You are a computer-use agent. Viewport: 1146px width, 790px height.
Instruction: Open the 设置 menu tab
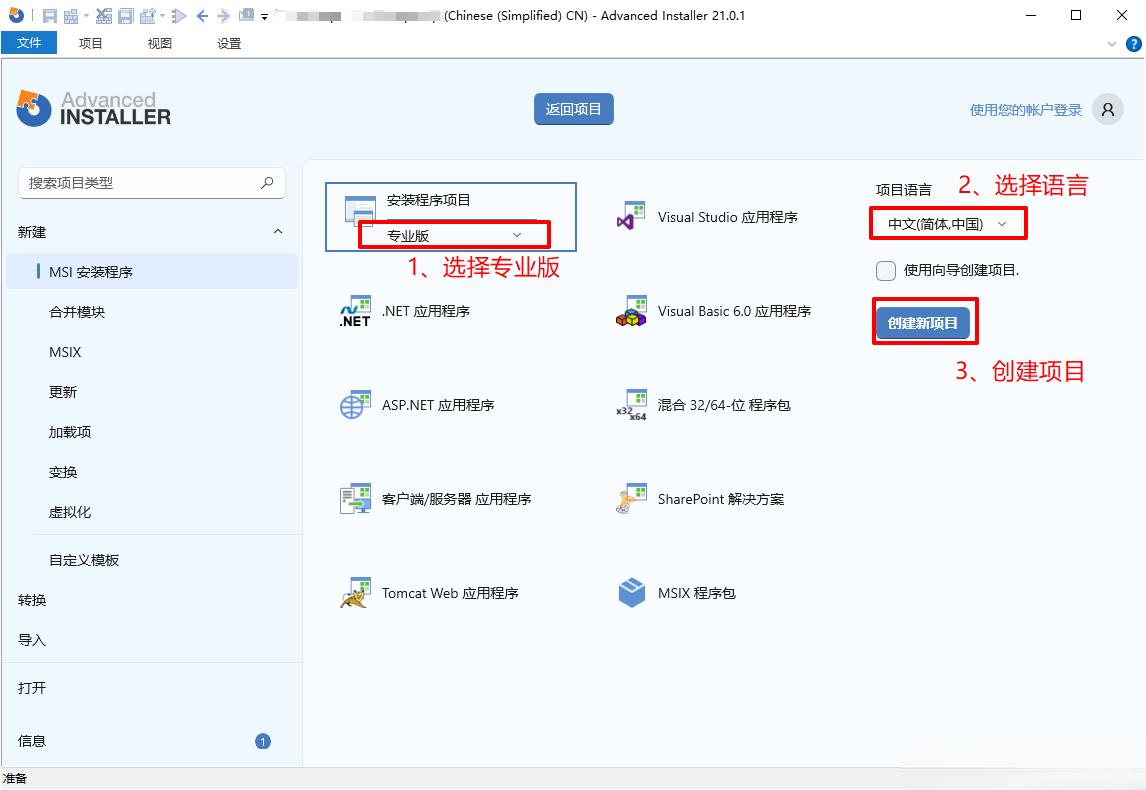pyautogui.click(x=229, y=43)
